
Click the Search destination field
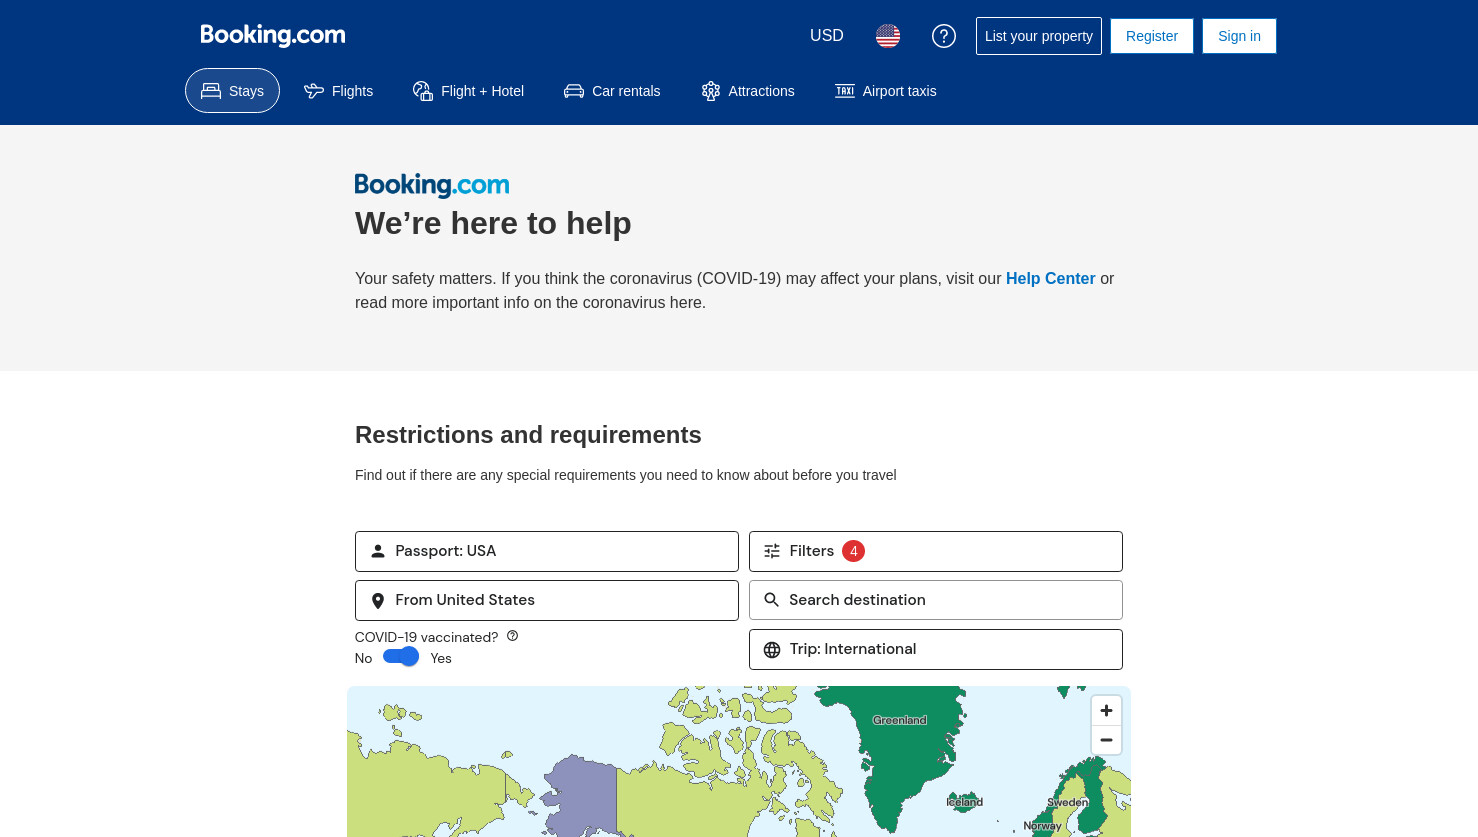pos(936,600)
